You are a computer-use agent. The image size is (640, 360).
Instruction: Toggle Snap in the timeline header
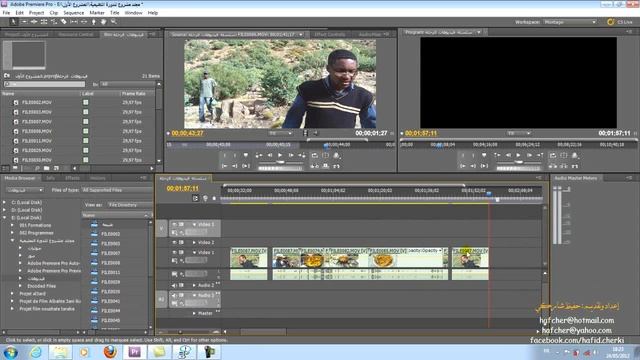(x=196, y=198)
